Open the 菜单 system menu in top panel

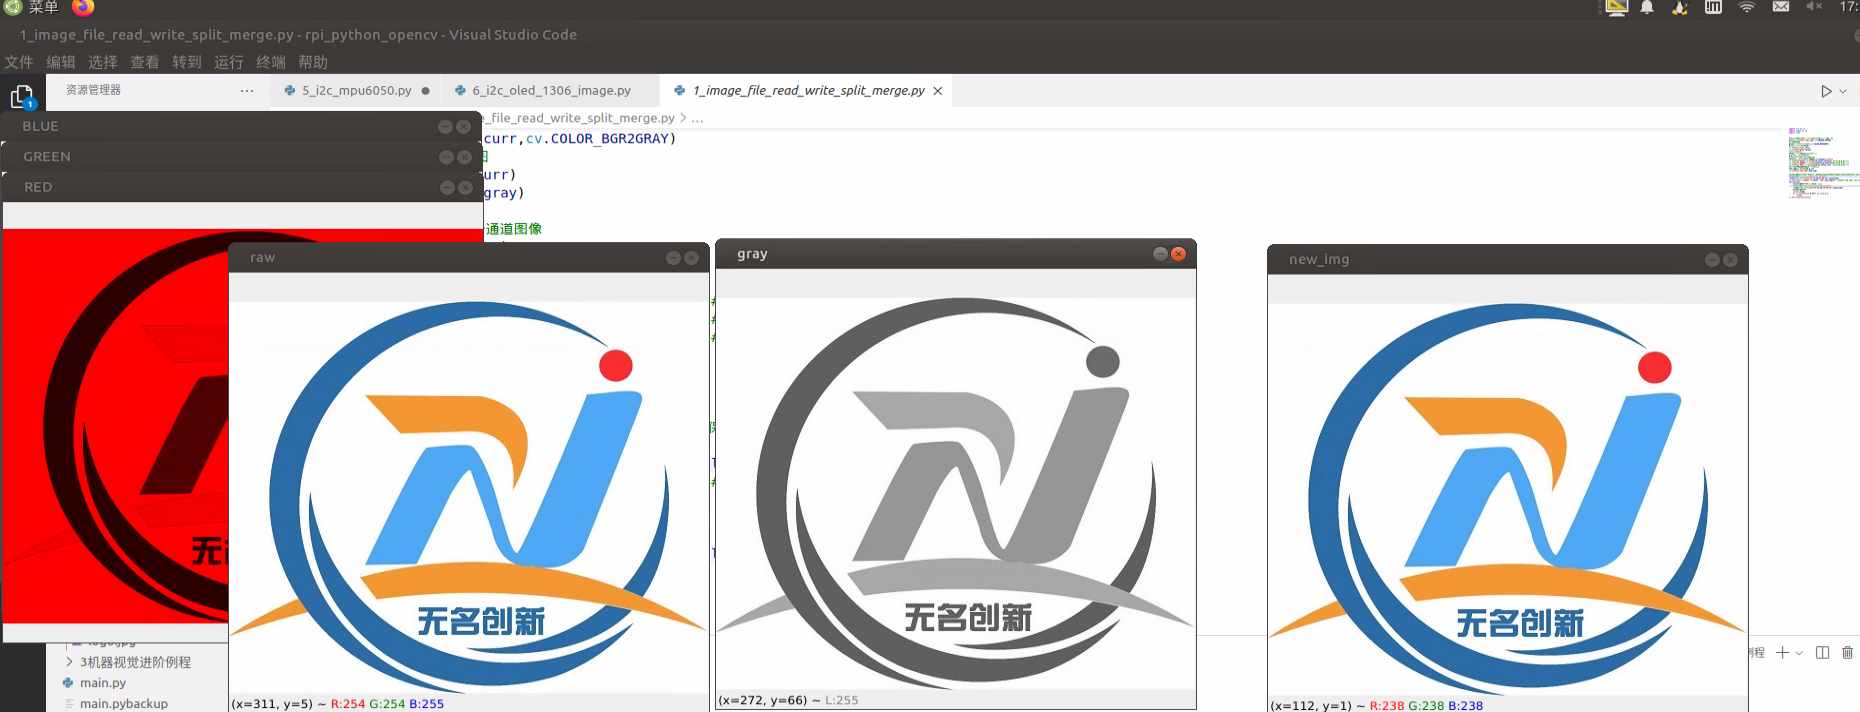tap(32, 7)
